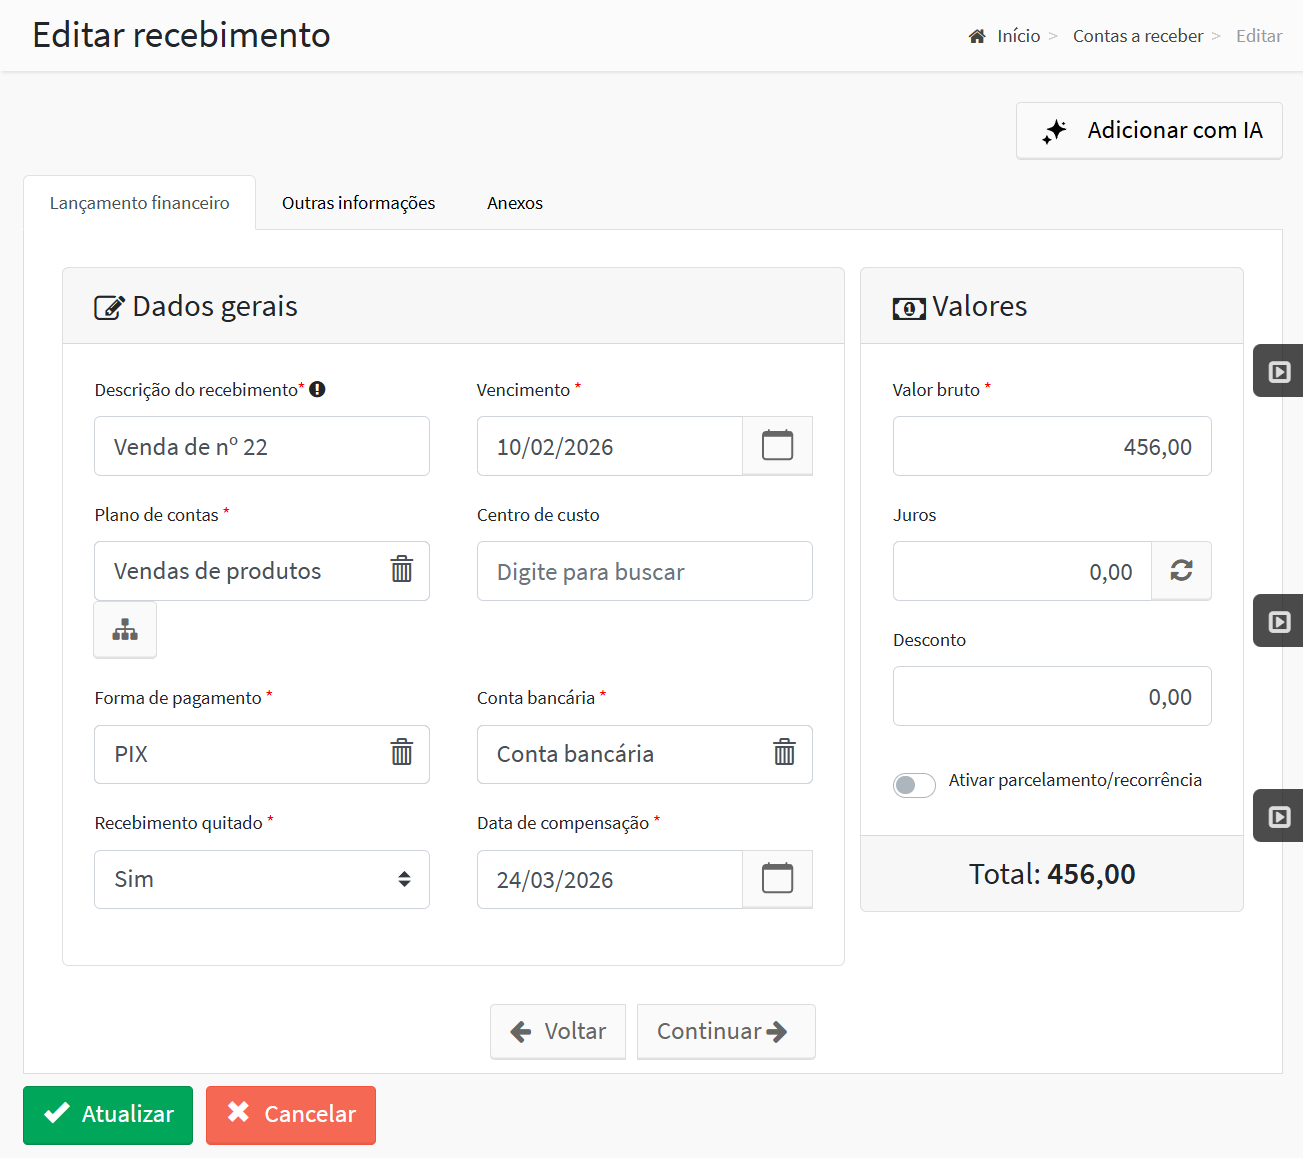Clear Plano de contas with trash icon

(401, 570)
